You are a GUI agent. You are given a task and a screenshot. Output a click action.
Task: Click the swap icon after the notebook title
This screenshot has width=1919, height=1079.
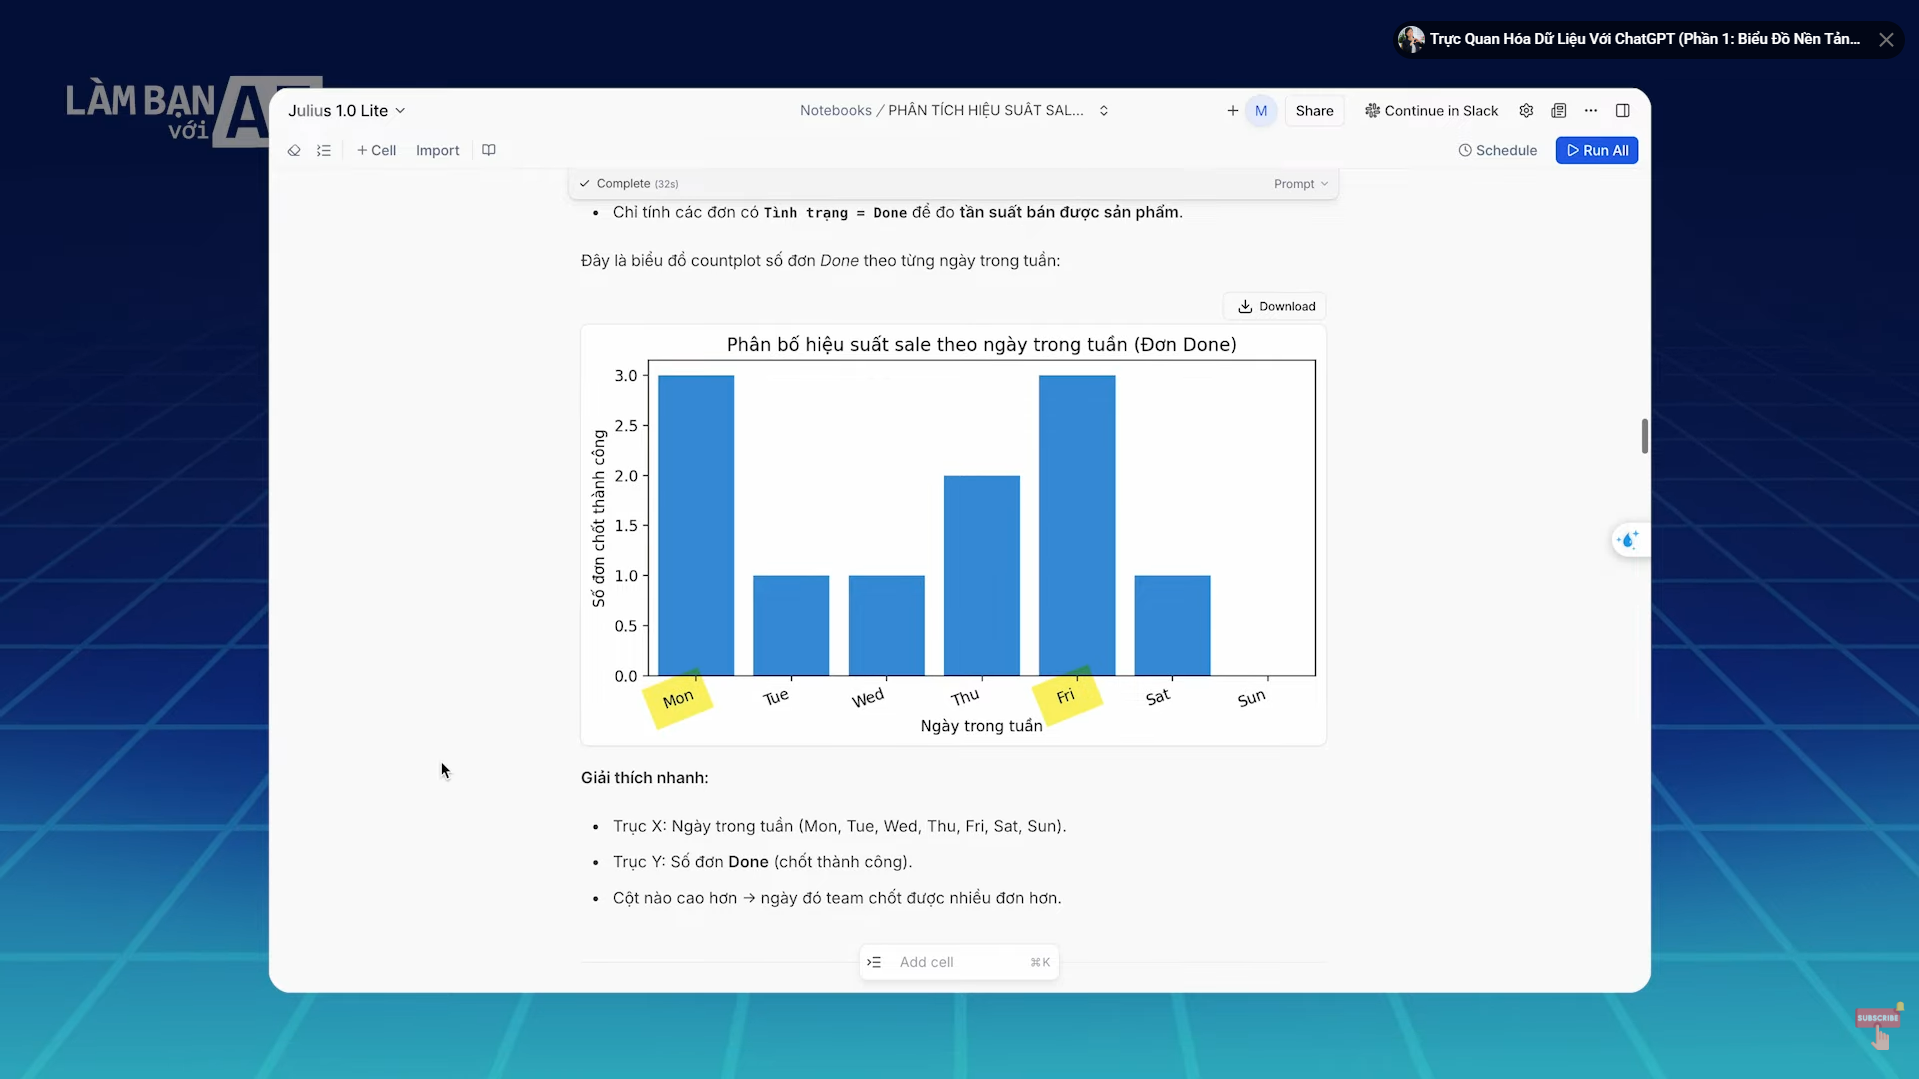tap(1103, 110)
